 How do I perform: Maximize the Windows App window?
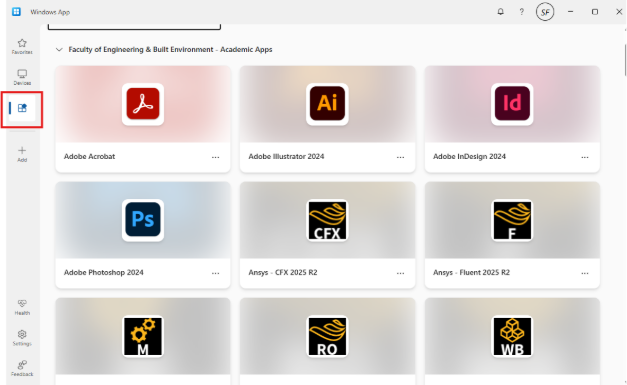pos(595,12)
